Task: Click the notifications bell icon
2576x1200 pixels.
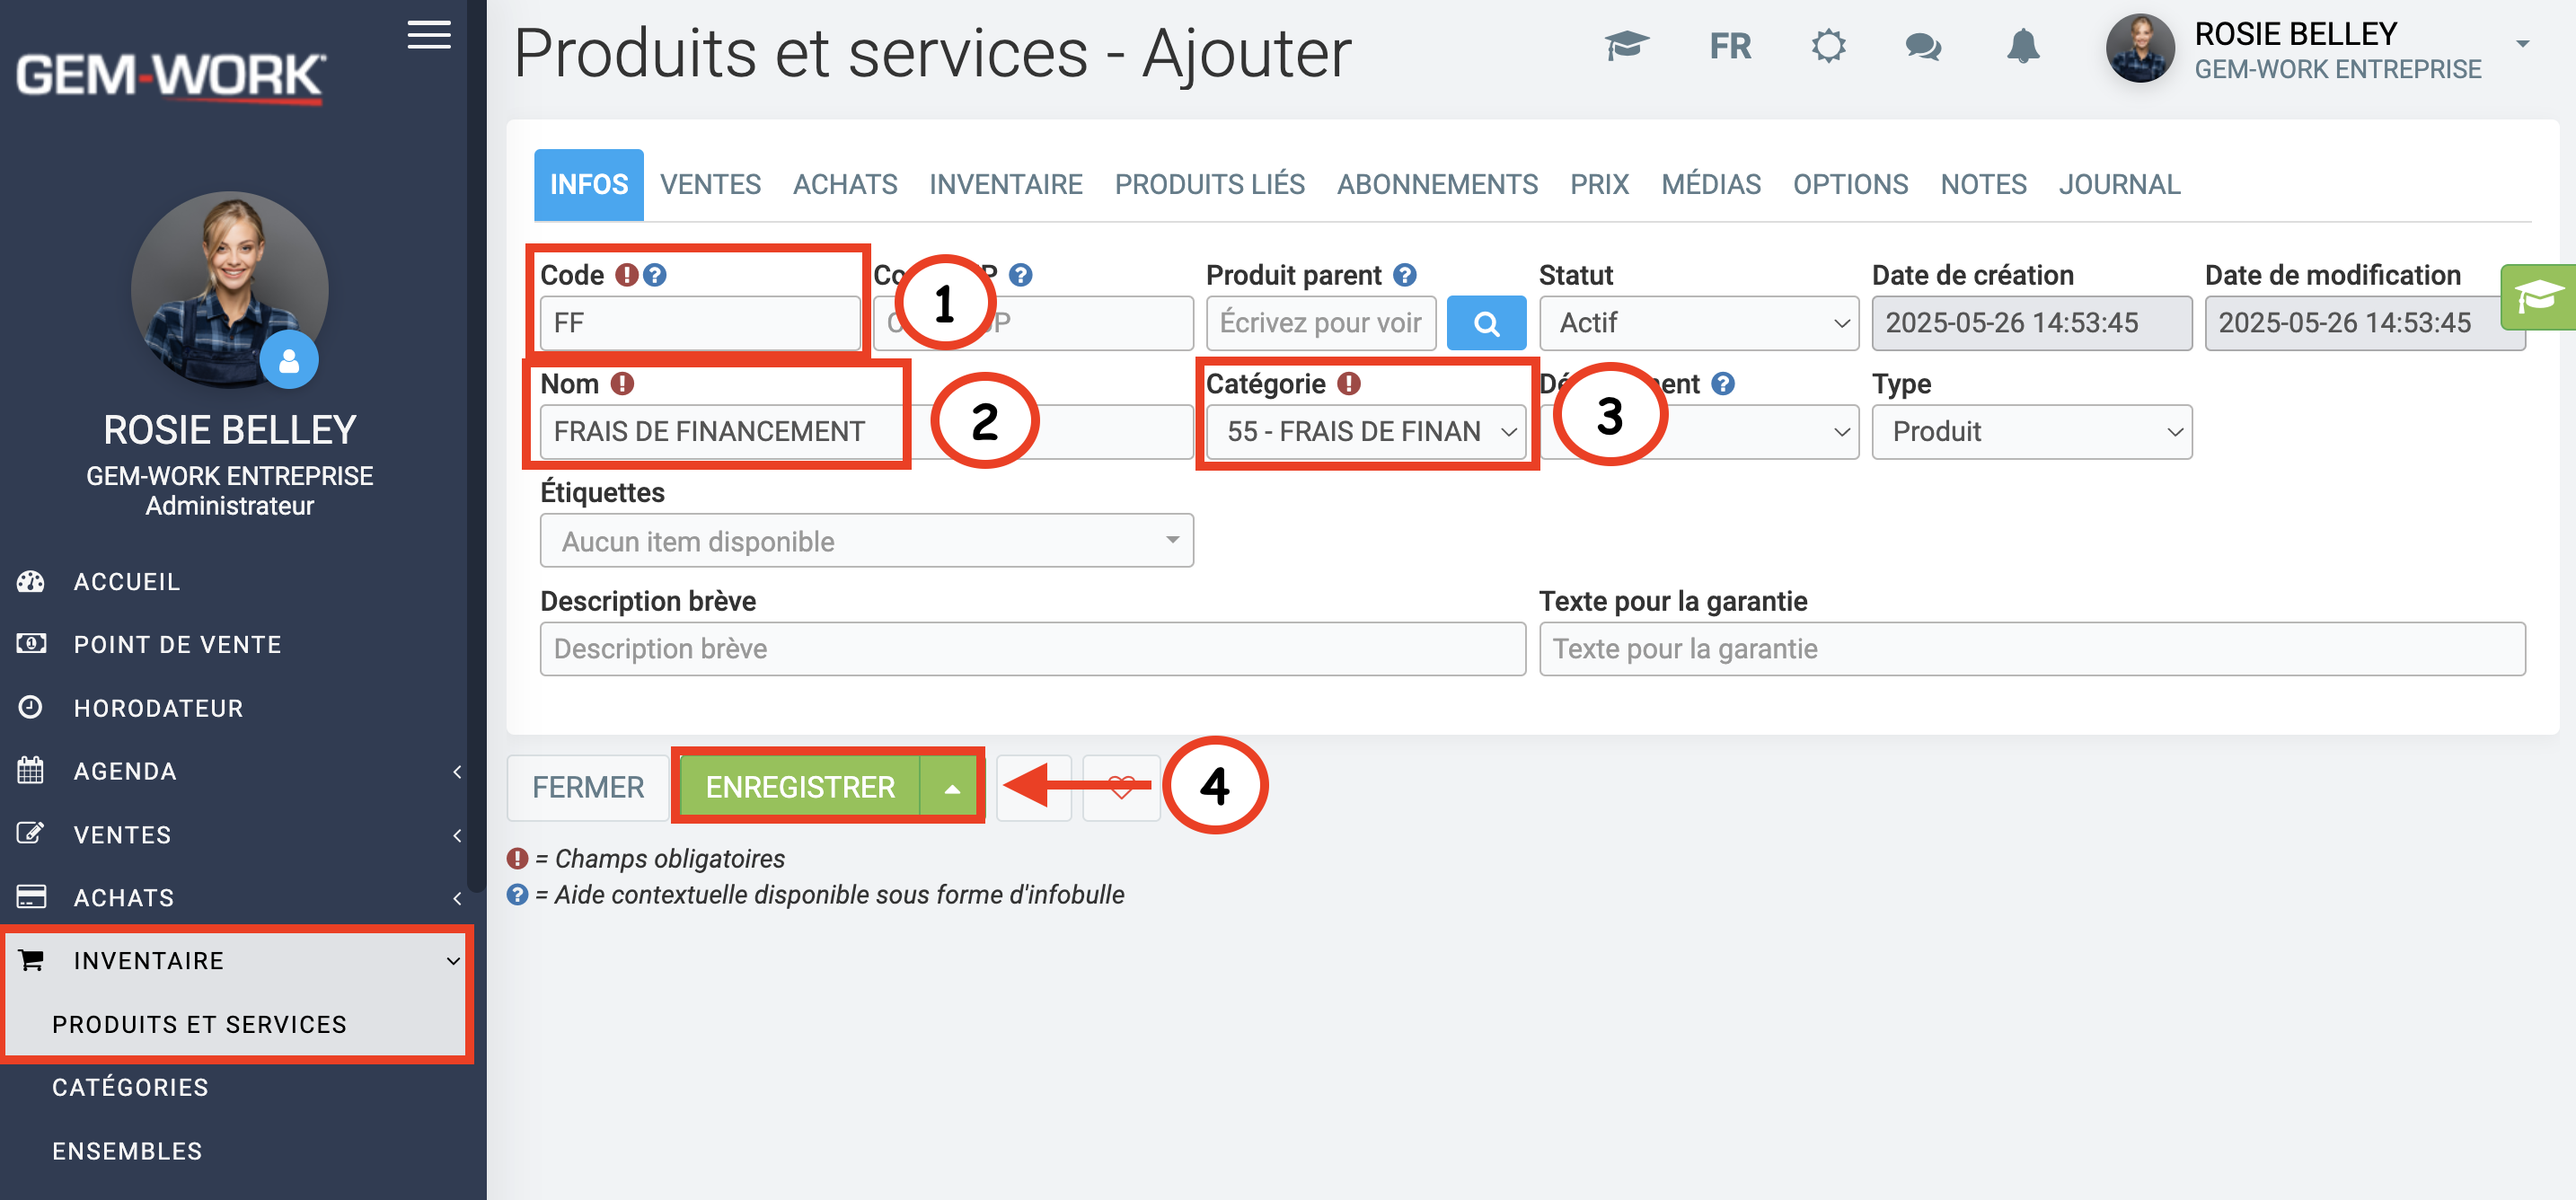Action: coord(2022,46)
